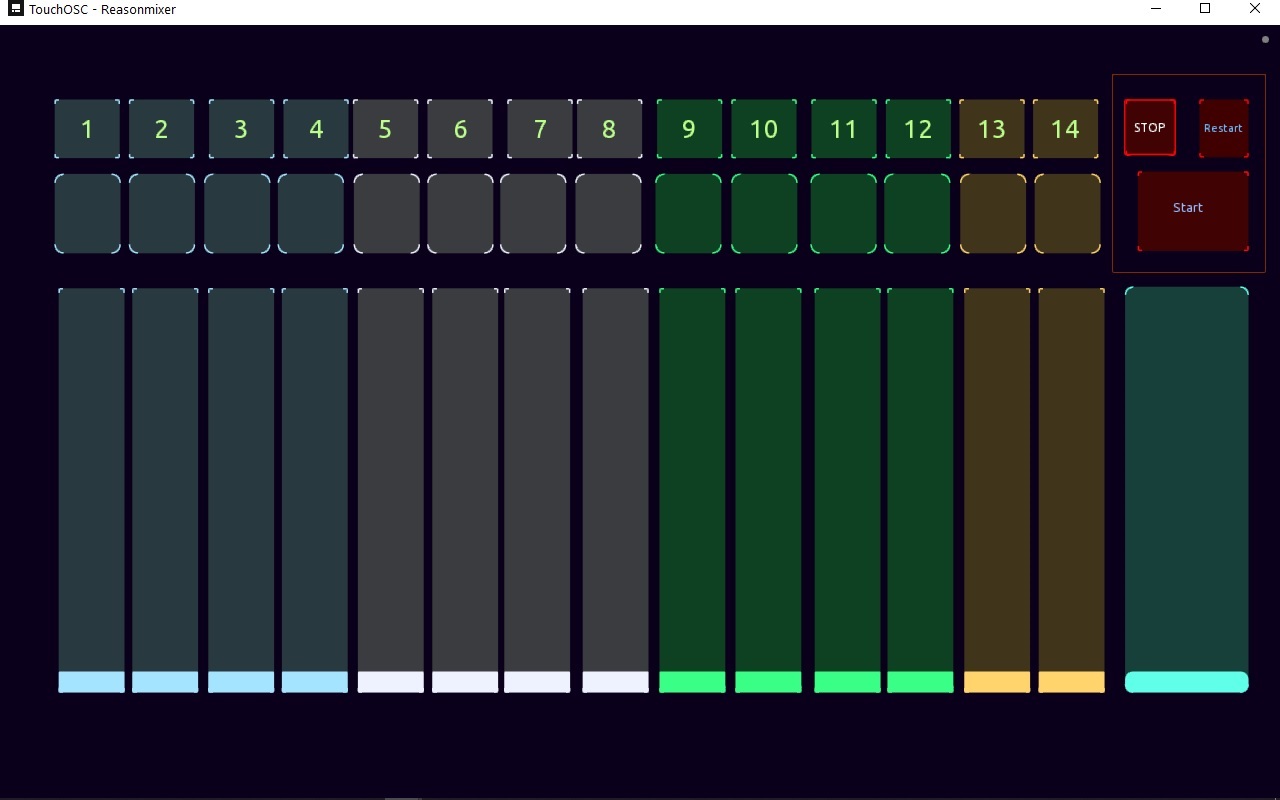Tap the blank green pad under button 9
Image resolution: width=1280 pixels, height=800 pixels.
click(688, 214)
